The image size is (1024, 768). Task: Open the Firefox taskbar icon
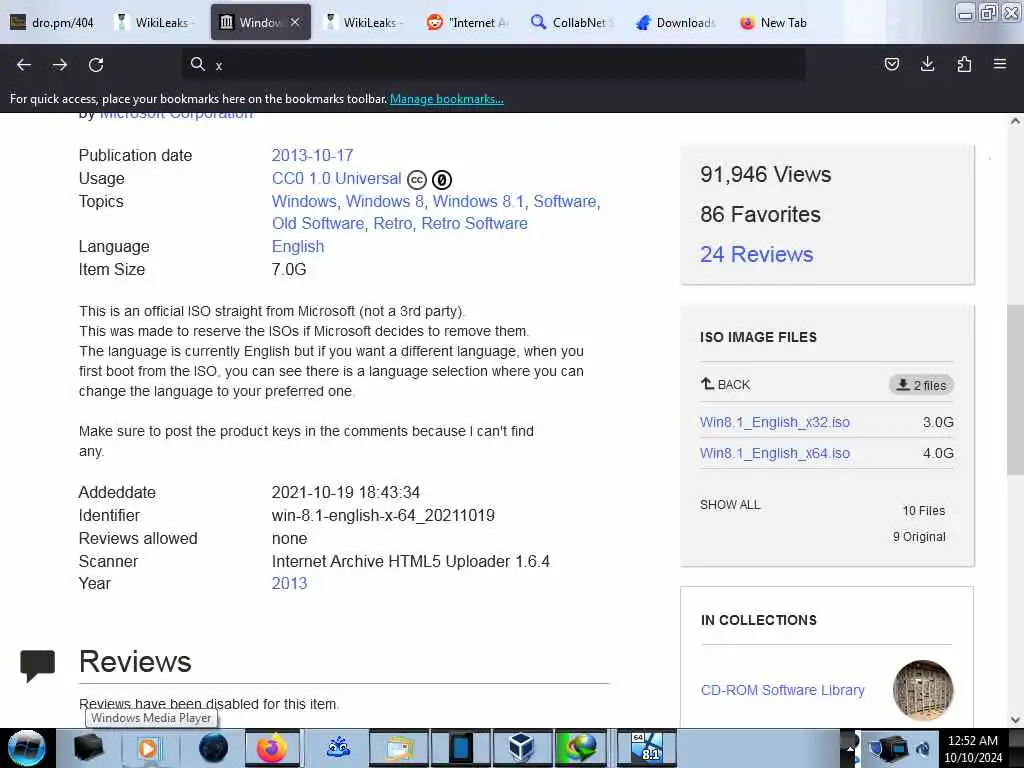pyautogui.click(x=272, y=748)
